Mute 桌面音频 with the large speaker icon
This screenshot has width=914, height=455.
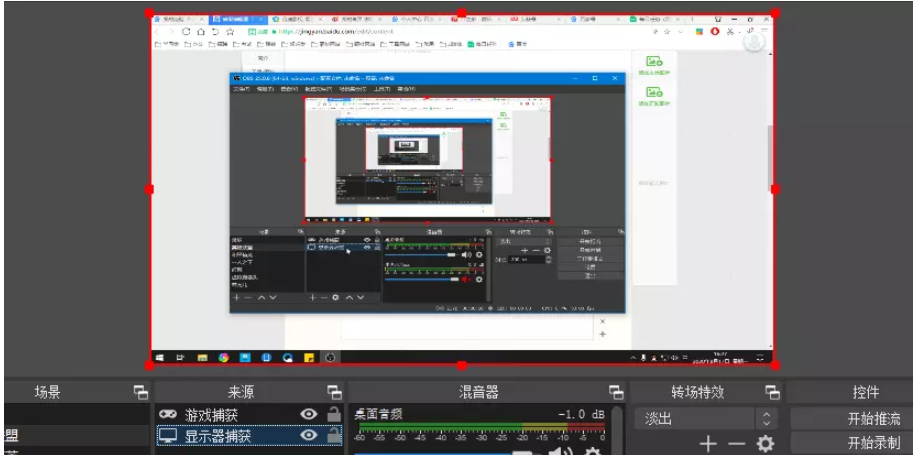pyautogui.click(x=562, y=451)
